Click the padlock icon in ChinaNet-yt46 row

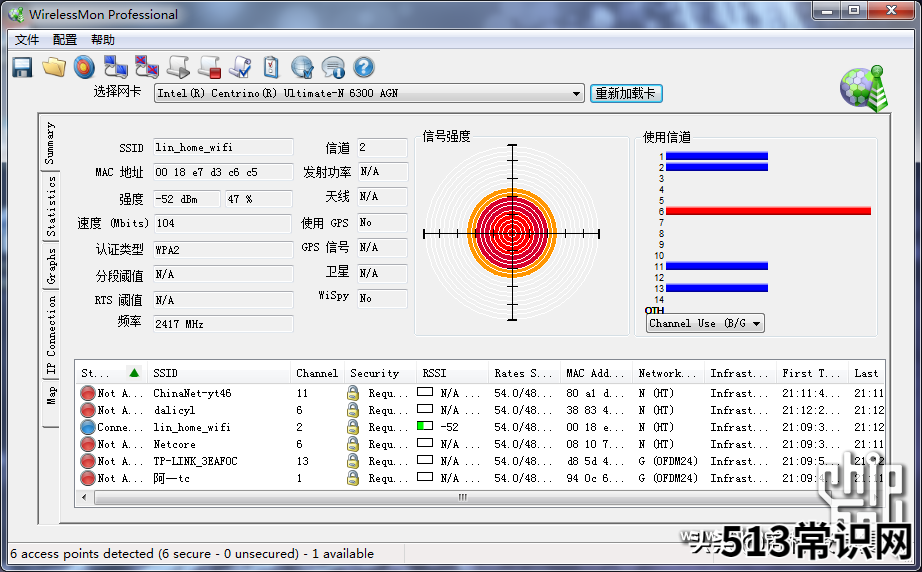point(353,393)
